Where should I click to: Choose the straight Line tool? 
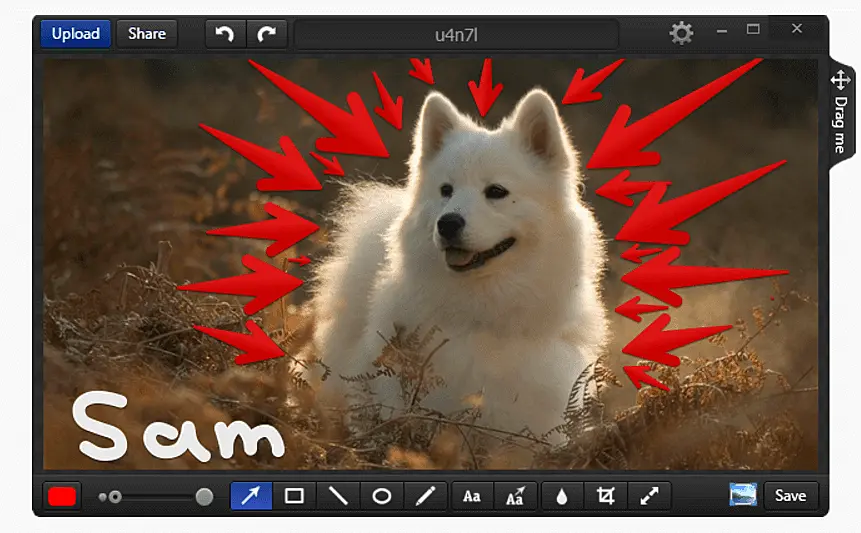point(338,496)
